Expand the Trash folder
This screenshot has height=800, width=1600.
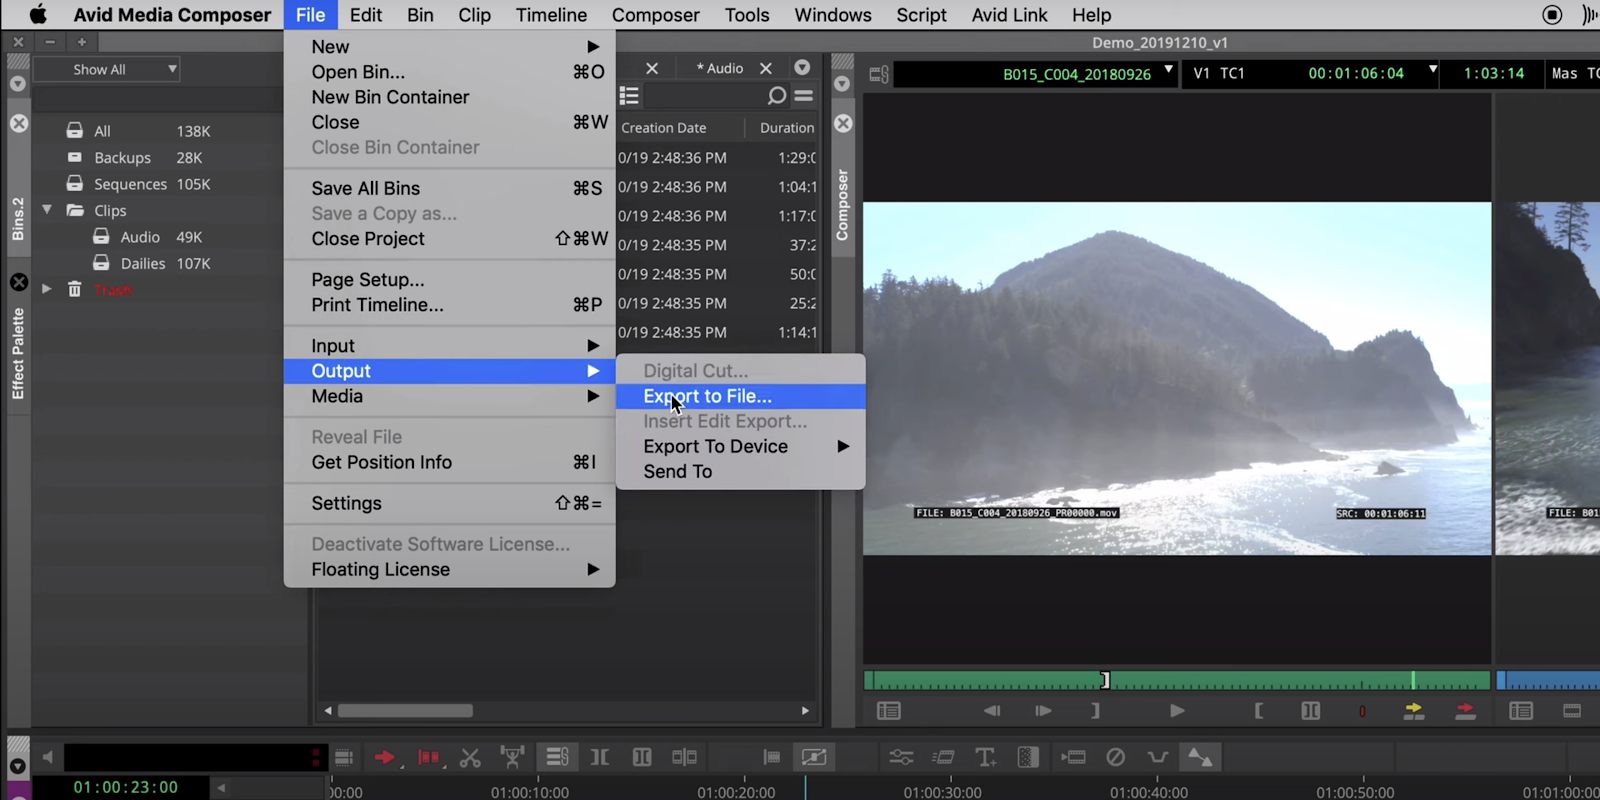pyautogui.click(x=47, y=289)
